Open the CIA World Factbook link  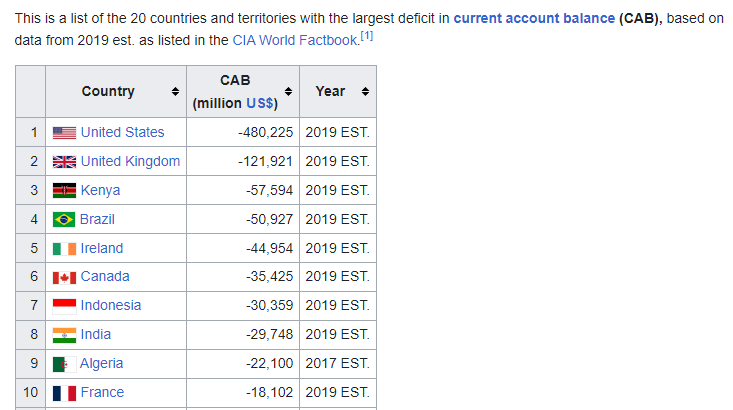click(x=294, y=40)
